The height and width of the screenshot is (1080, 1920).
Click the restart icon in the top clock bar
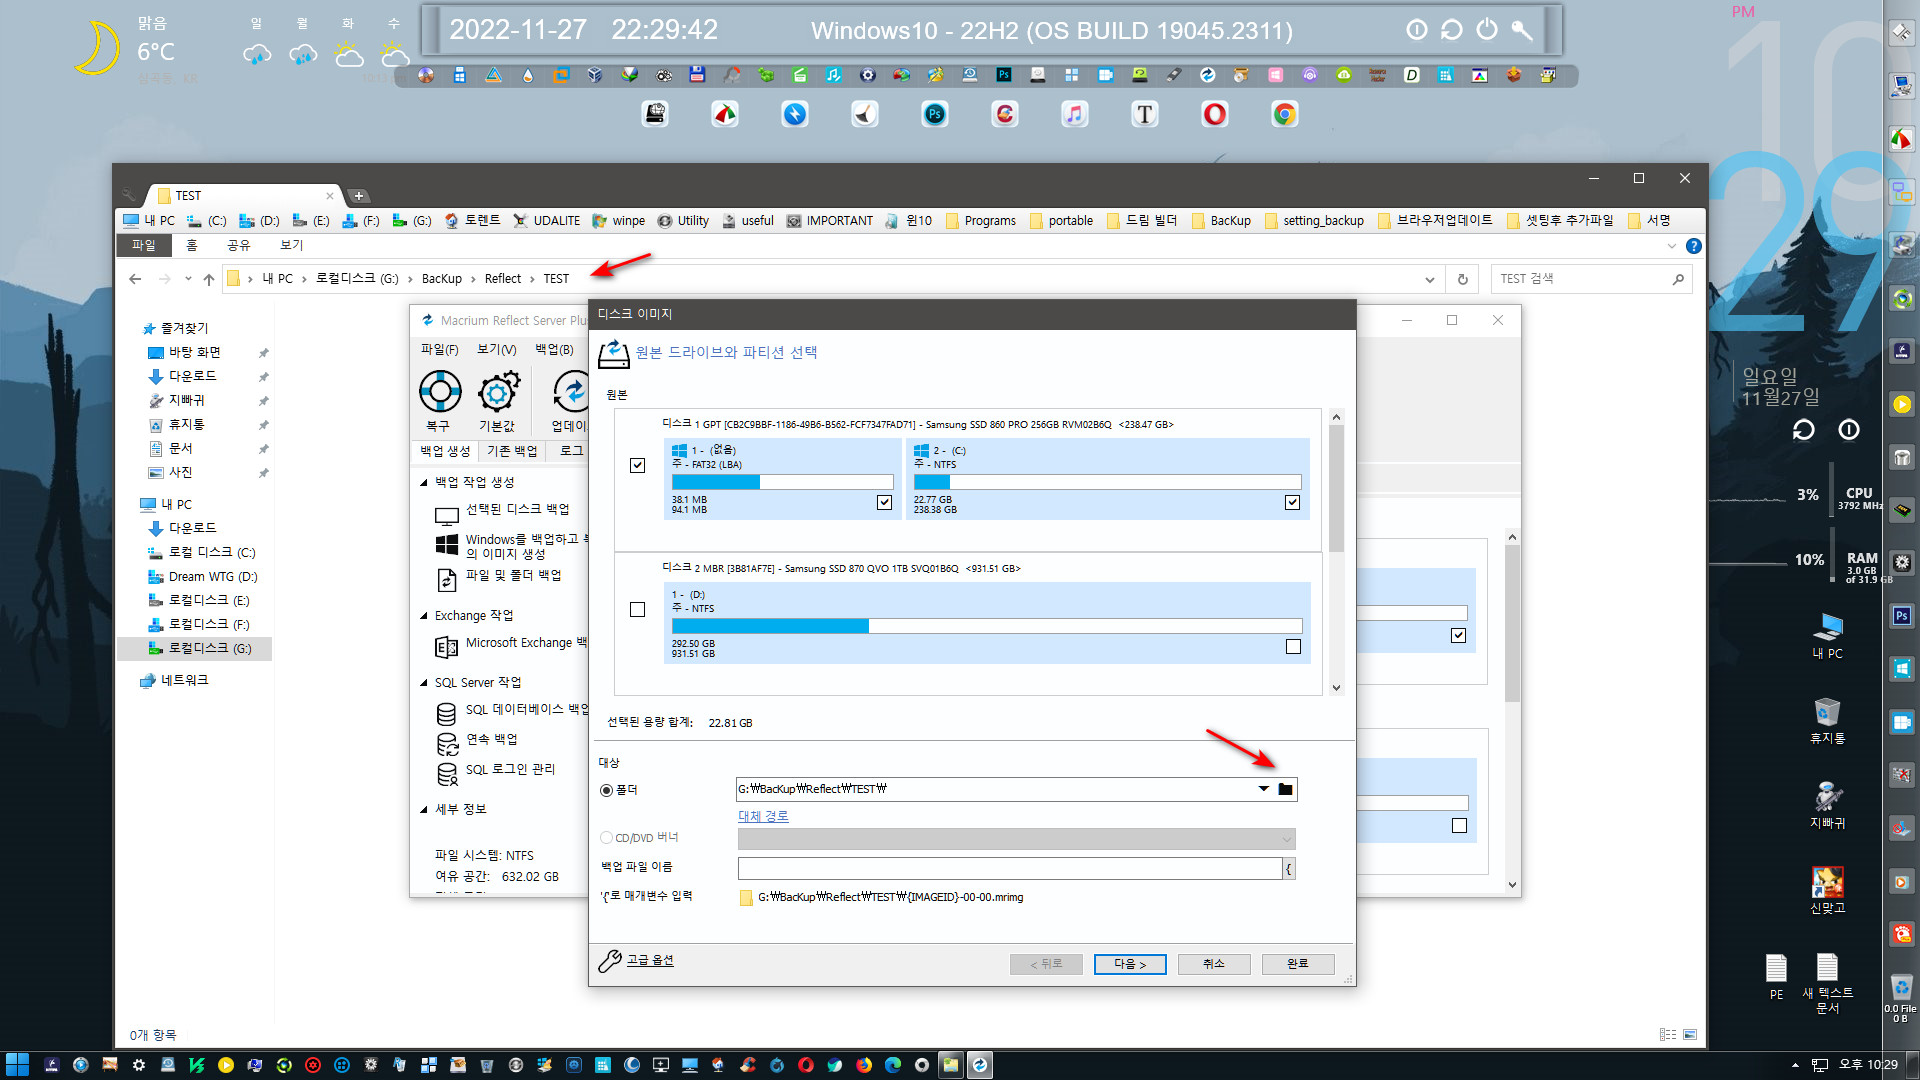point(1451,30)
